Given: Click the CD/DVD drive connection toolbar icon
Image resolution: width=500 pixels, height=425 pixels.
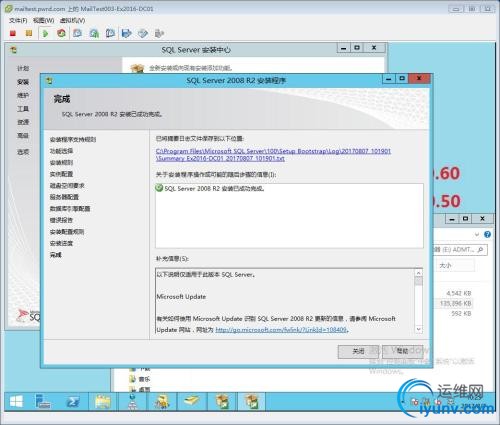Looking at the screenshot, I should click(x=143, y=33).
